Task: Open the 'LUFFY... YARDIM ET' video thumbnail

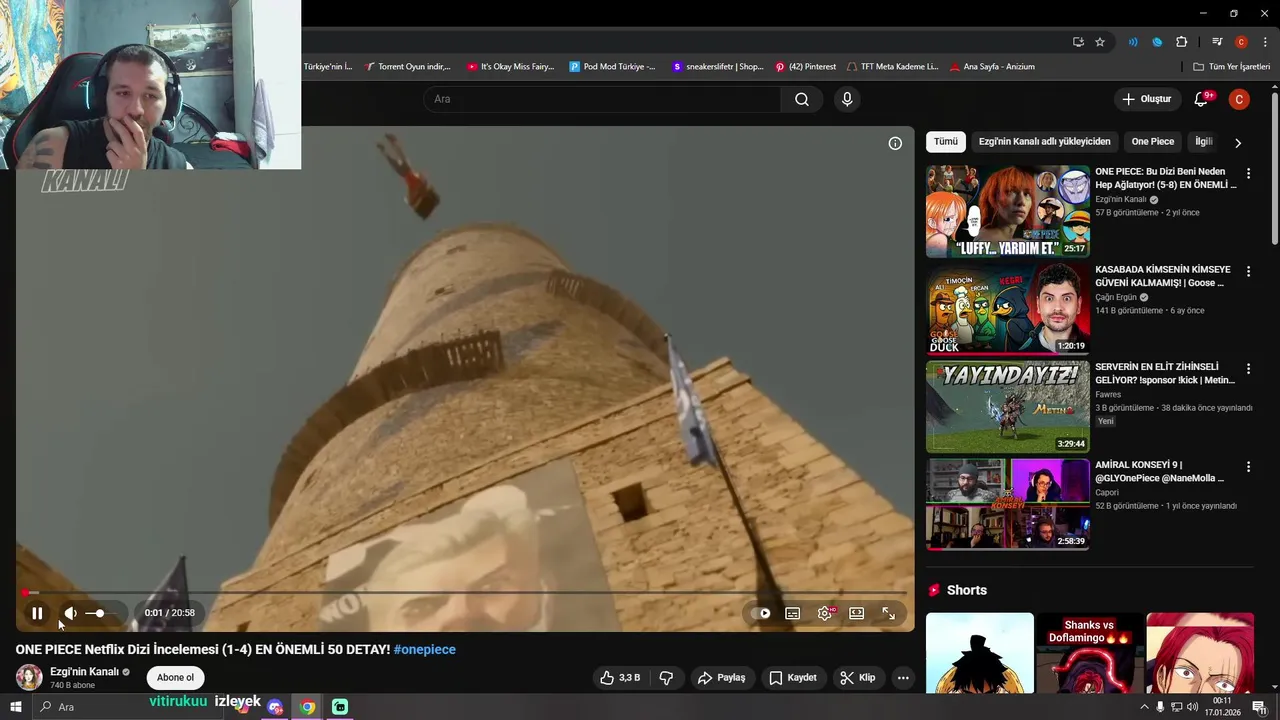Action: 1008,211
